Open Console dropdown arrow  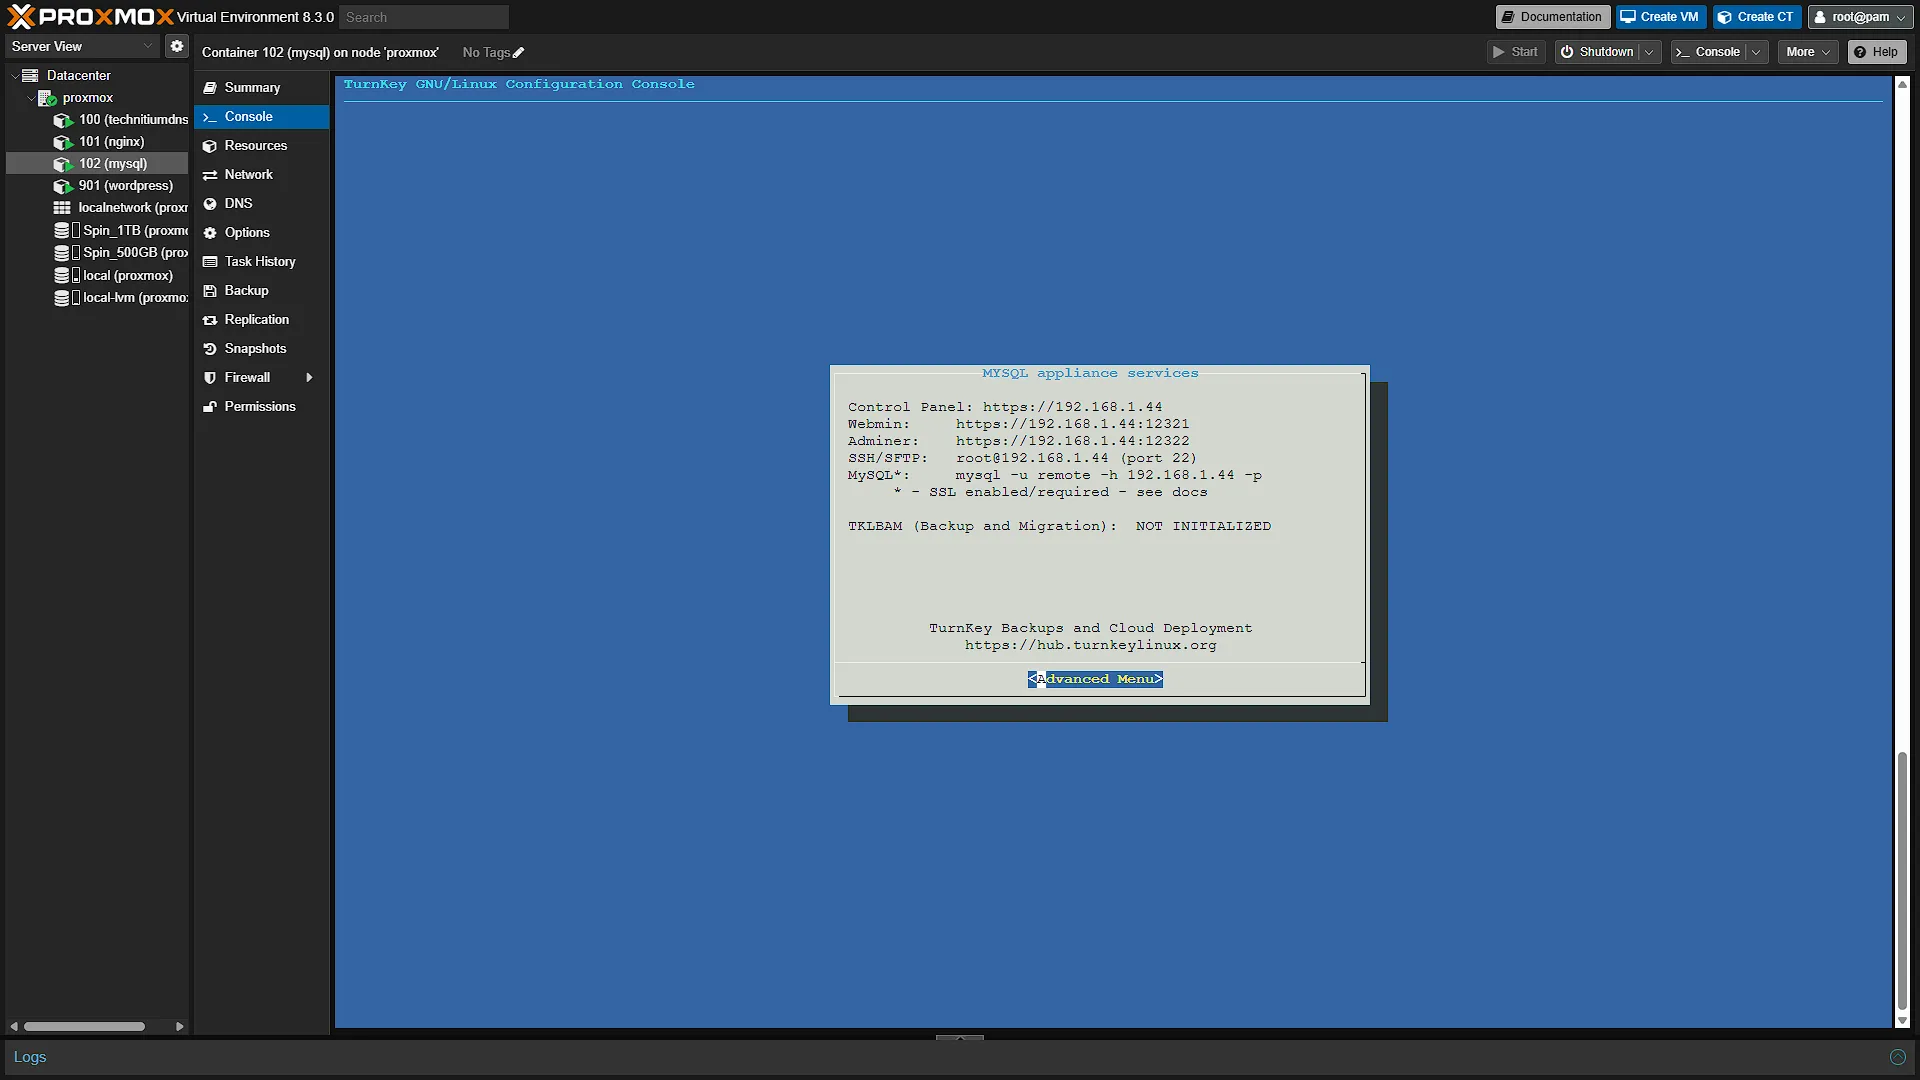[1756, 52]
